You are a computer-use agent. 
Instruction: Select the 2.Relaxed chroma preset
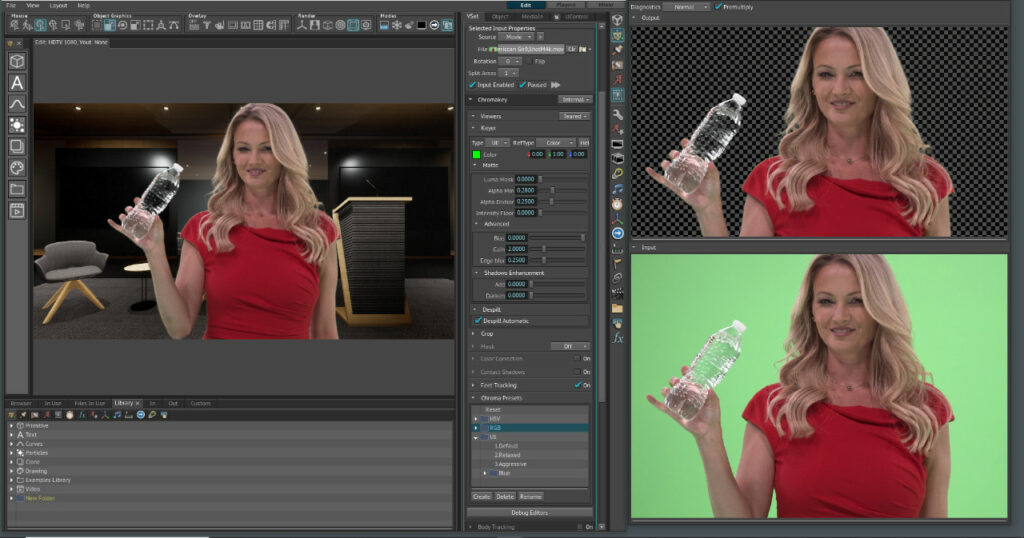509,454
